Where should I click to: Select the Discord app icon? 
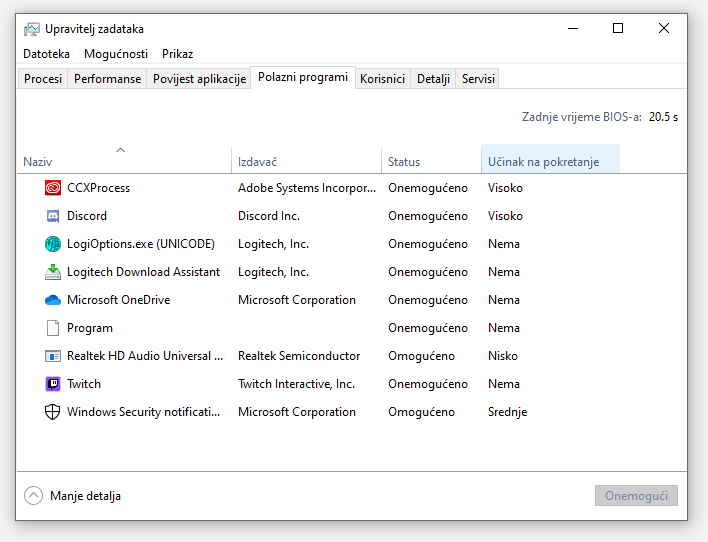53,216
